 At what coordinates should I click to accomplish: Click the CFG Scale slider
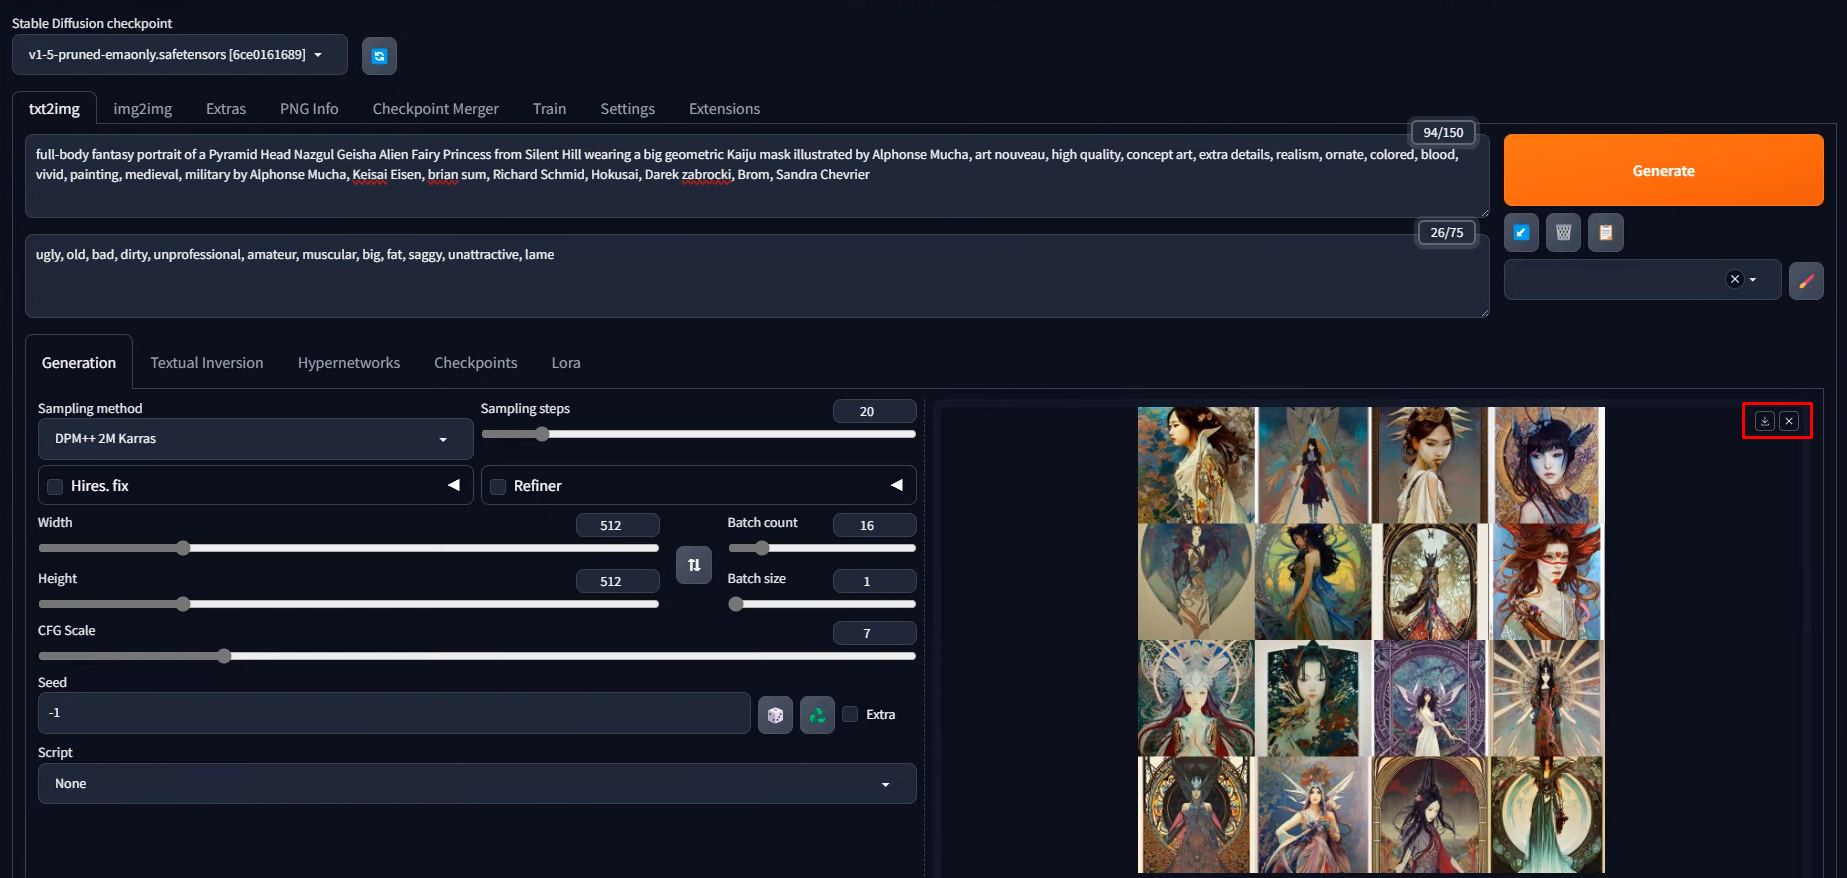click(x=477, y=656)
